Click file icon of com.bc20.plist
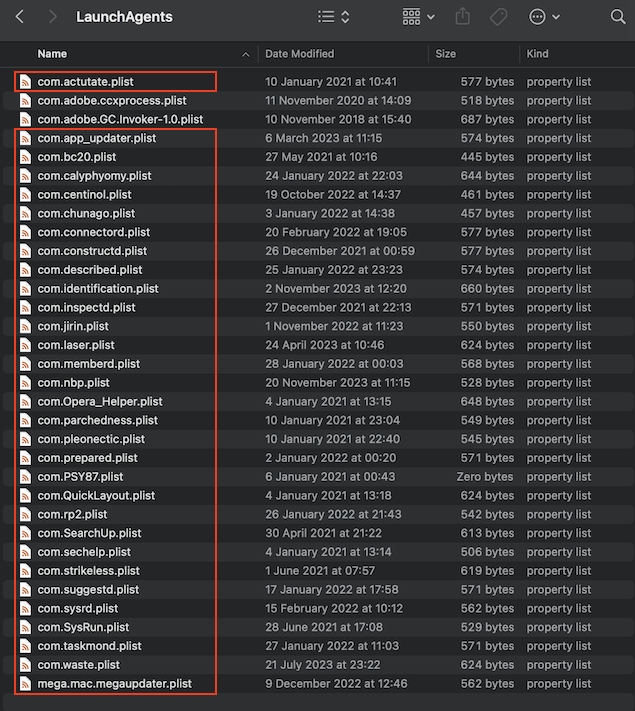The height and width of the screenshot is (711, 635). (x=25, y=157)
